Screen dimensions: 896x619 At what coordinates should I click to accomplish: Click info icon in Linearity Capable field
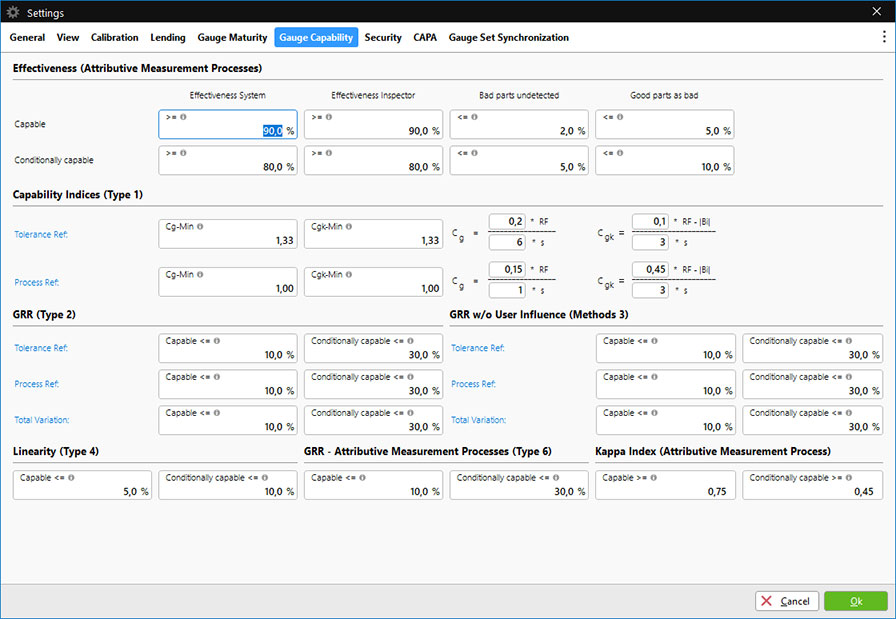[71, 478]
